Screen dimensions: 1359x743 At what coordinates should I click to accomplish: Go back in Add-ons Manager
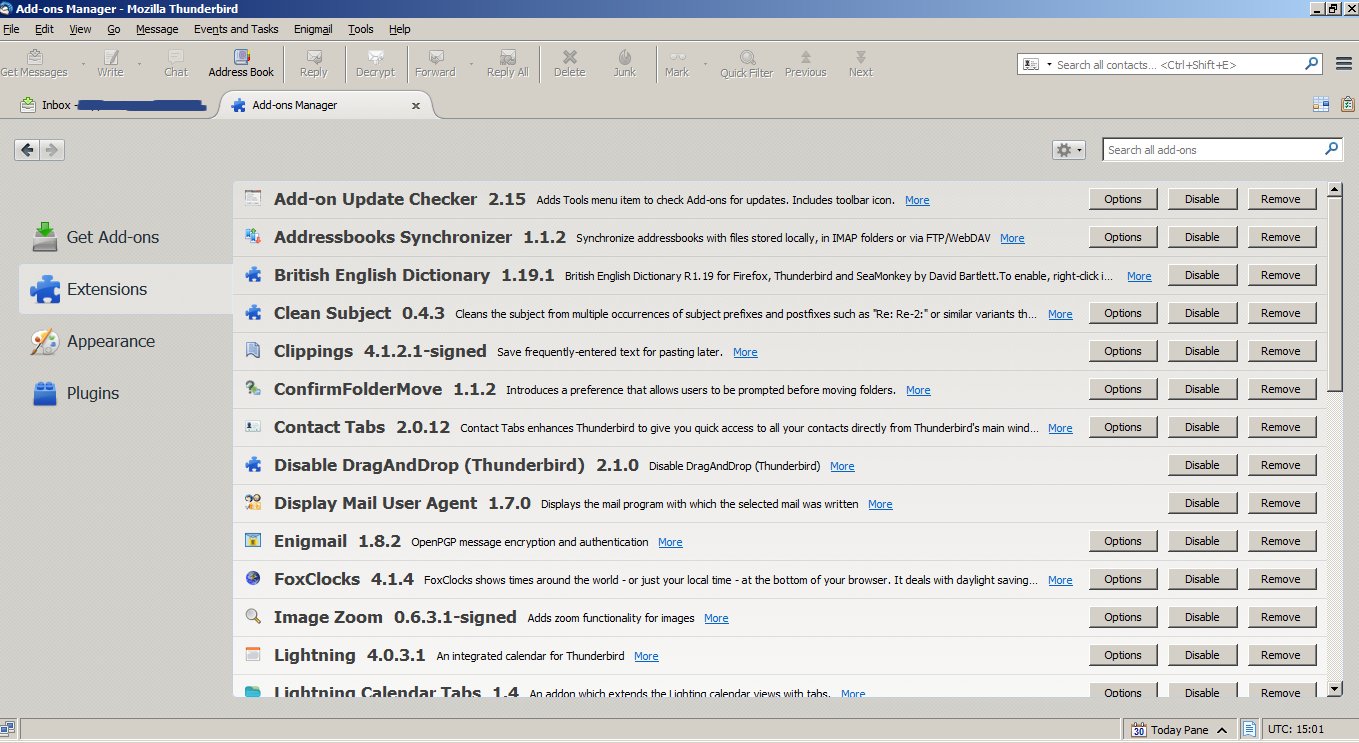point(27,150)
